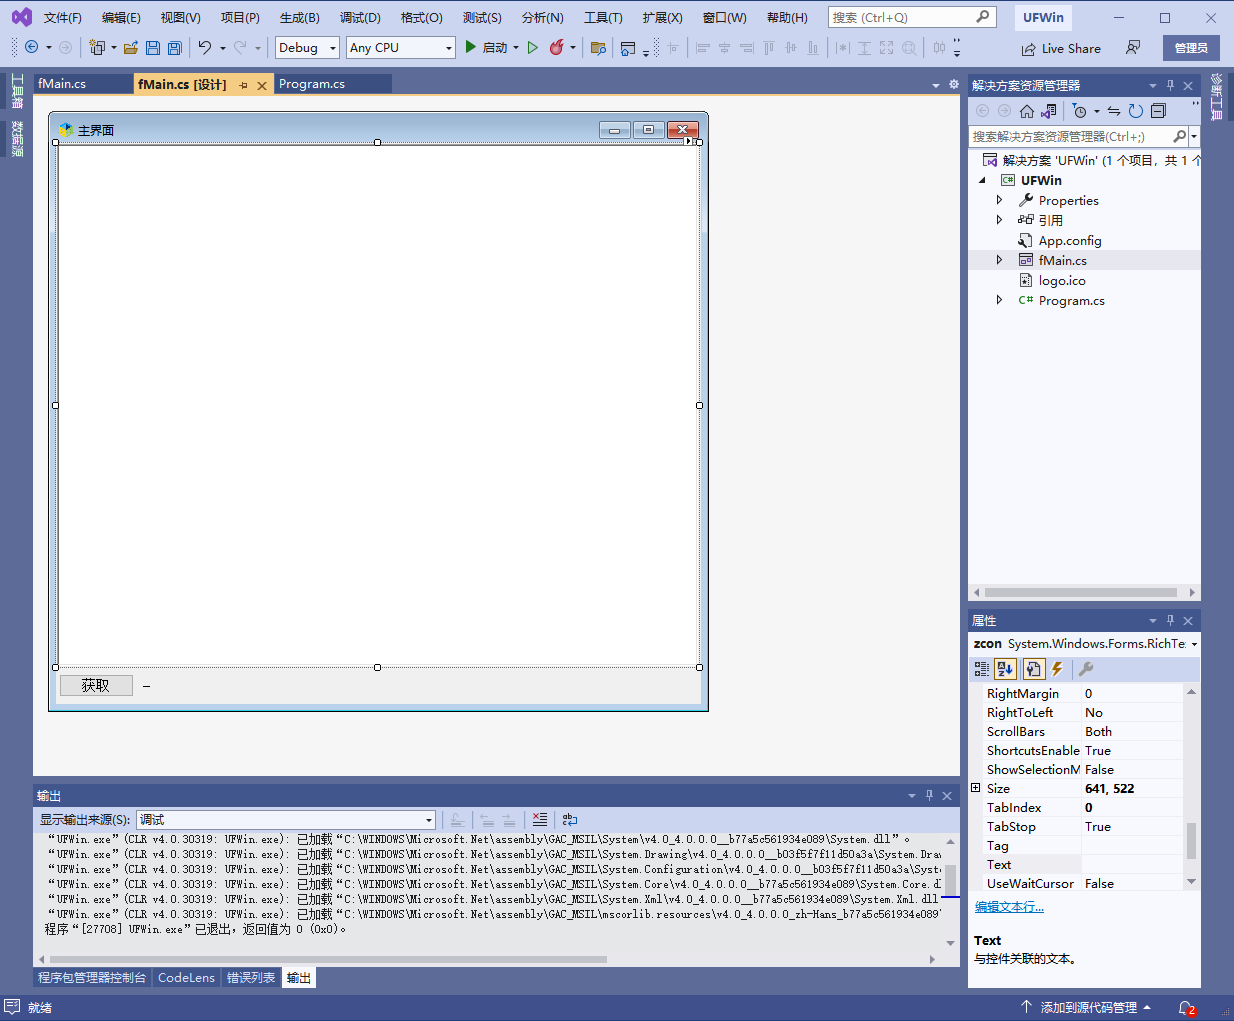The height and width of the screenshot is (1021, 1234).
Task: Switch to the Program.cs tab
Action: [x=312, y=84]
